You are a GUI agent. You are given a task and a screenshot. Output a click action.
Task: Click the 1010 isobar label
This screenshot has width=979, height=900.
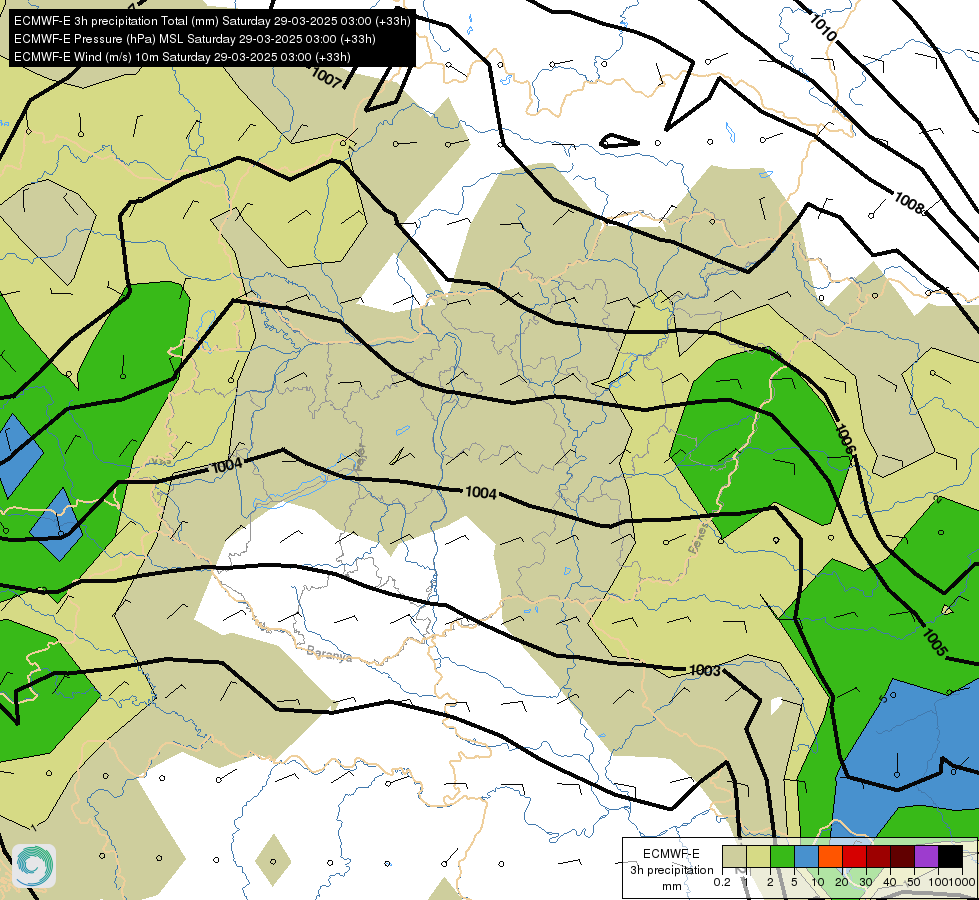(822, 27)
